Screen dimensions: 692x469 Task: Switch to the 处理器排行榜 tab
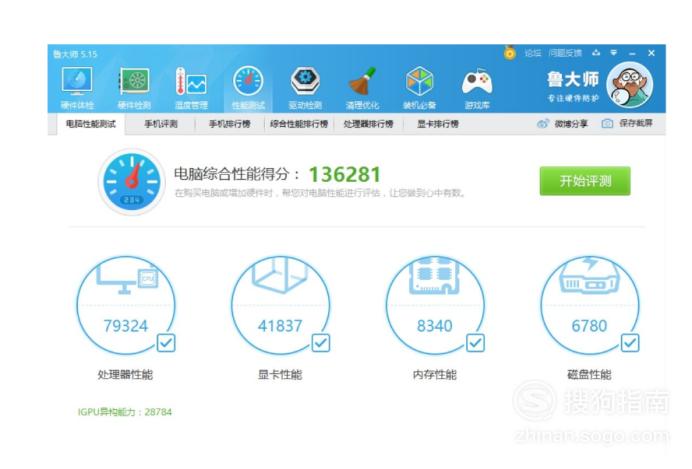click(368, 124)
